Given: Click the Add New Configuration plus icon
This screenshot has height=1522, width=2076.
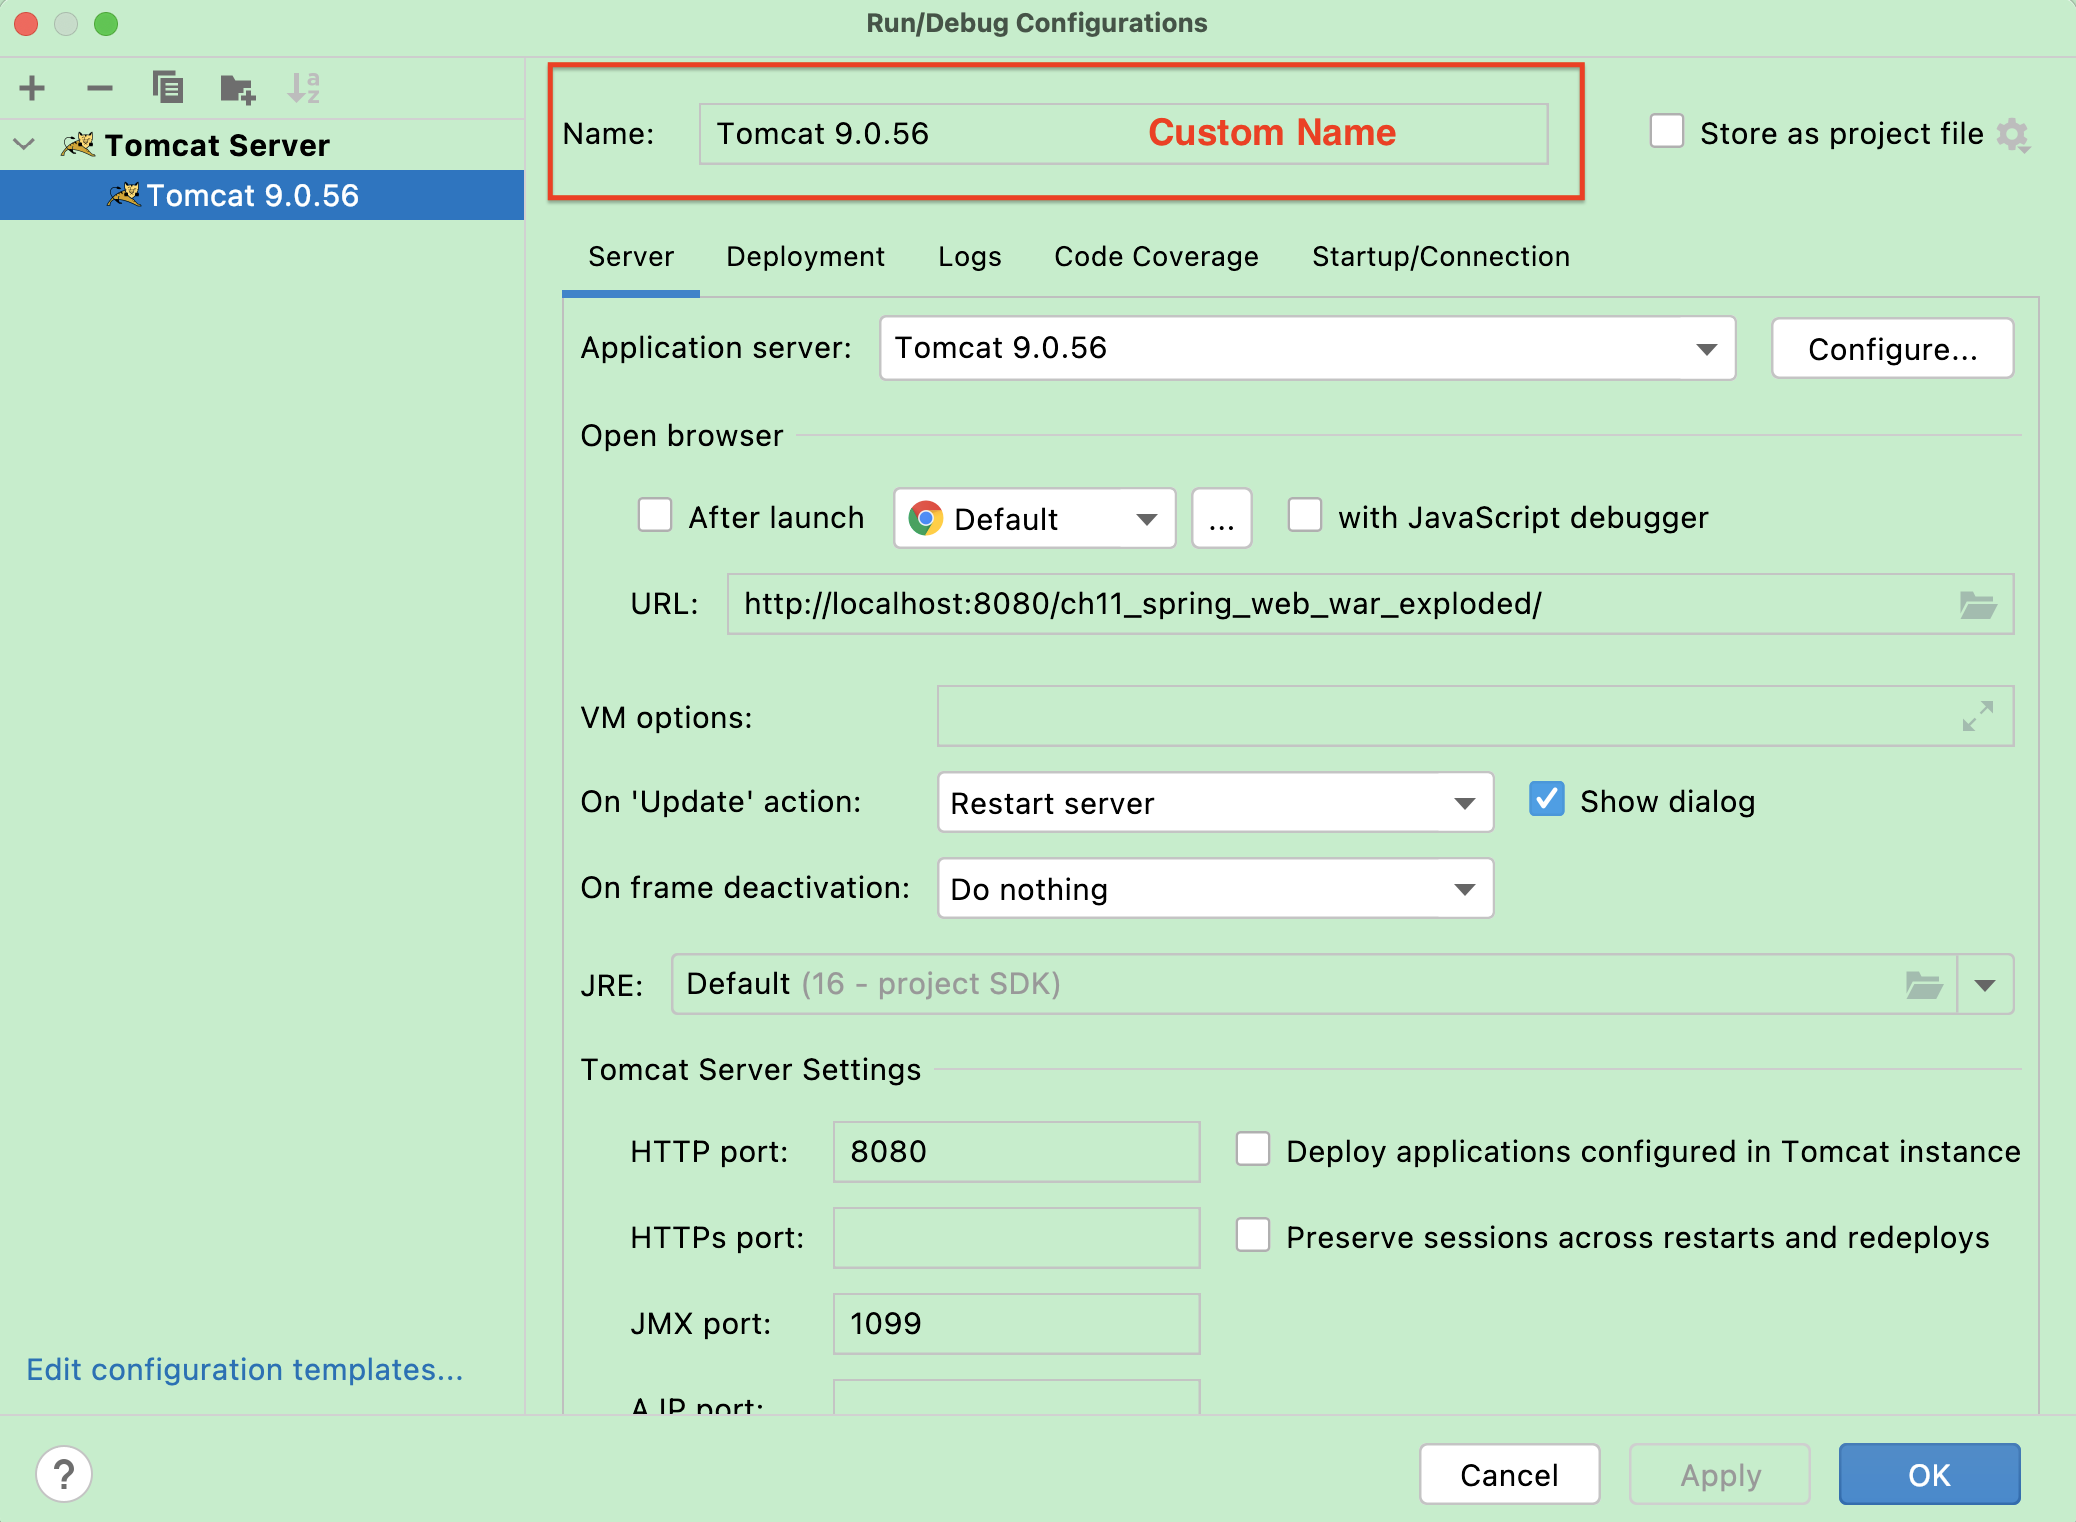Looking at the screenshot, I should coord(32,88).
